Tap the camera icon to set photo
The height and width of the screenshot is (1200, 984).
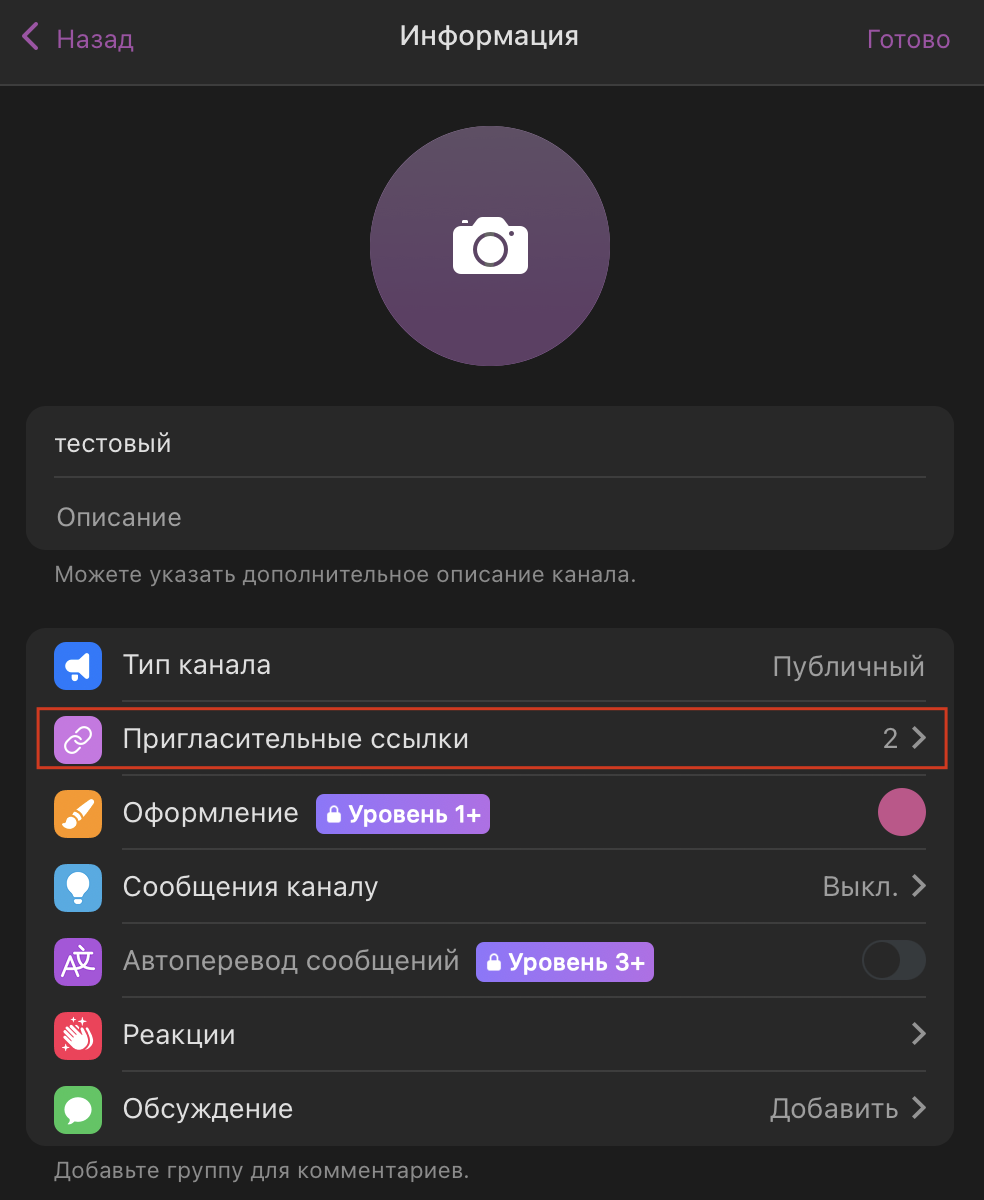click(490, 246)
